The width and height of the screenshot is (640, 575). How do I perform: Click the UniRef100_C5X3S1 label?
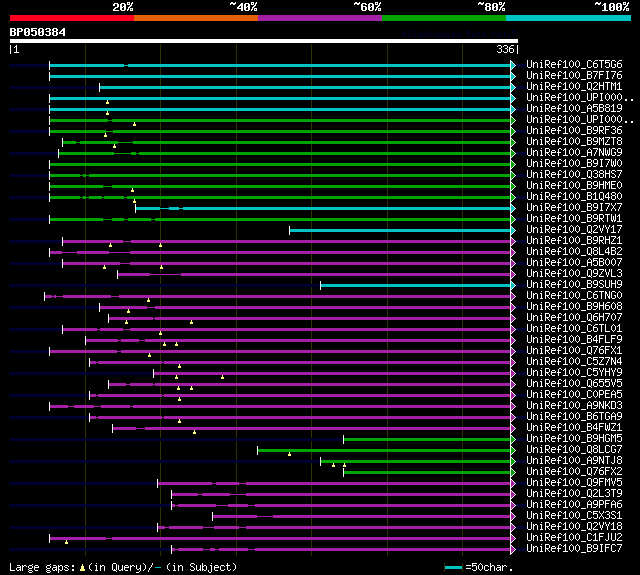(x=574, y=516)
